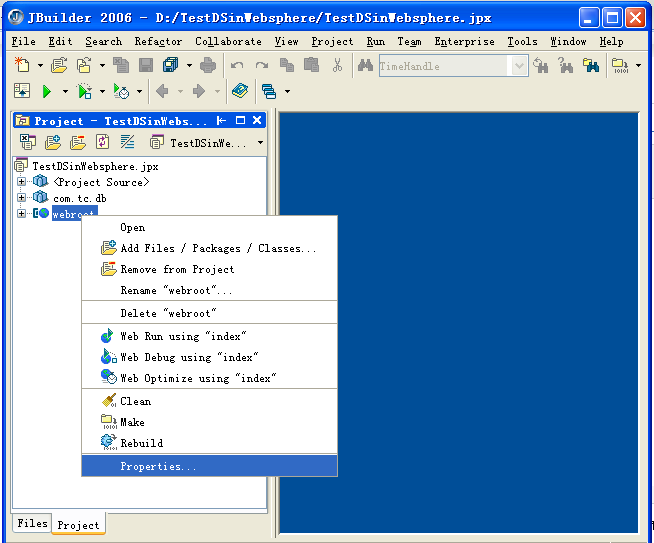Choose Add Files / Packages / Classes...
Screen dimensions: 654x543
(x=209, y=248)
